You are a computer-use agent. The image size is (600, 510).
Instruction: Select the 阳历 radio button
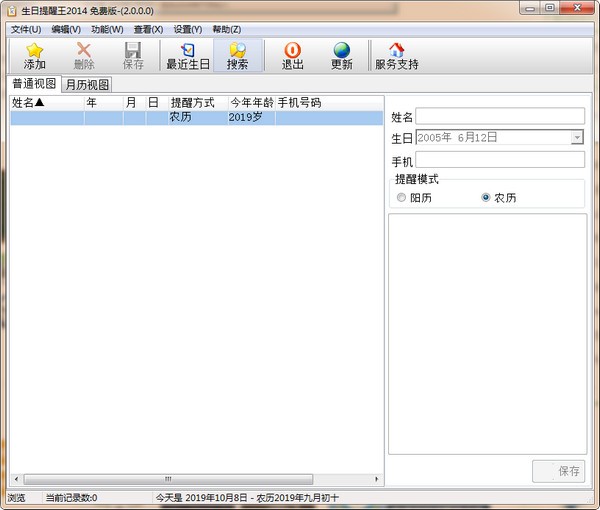pyautogui.click(x=401, y=197)
